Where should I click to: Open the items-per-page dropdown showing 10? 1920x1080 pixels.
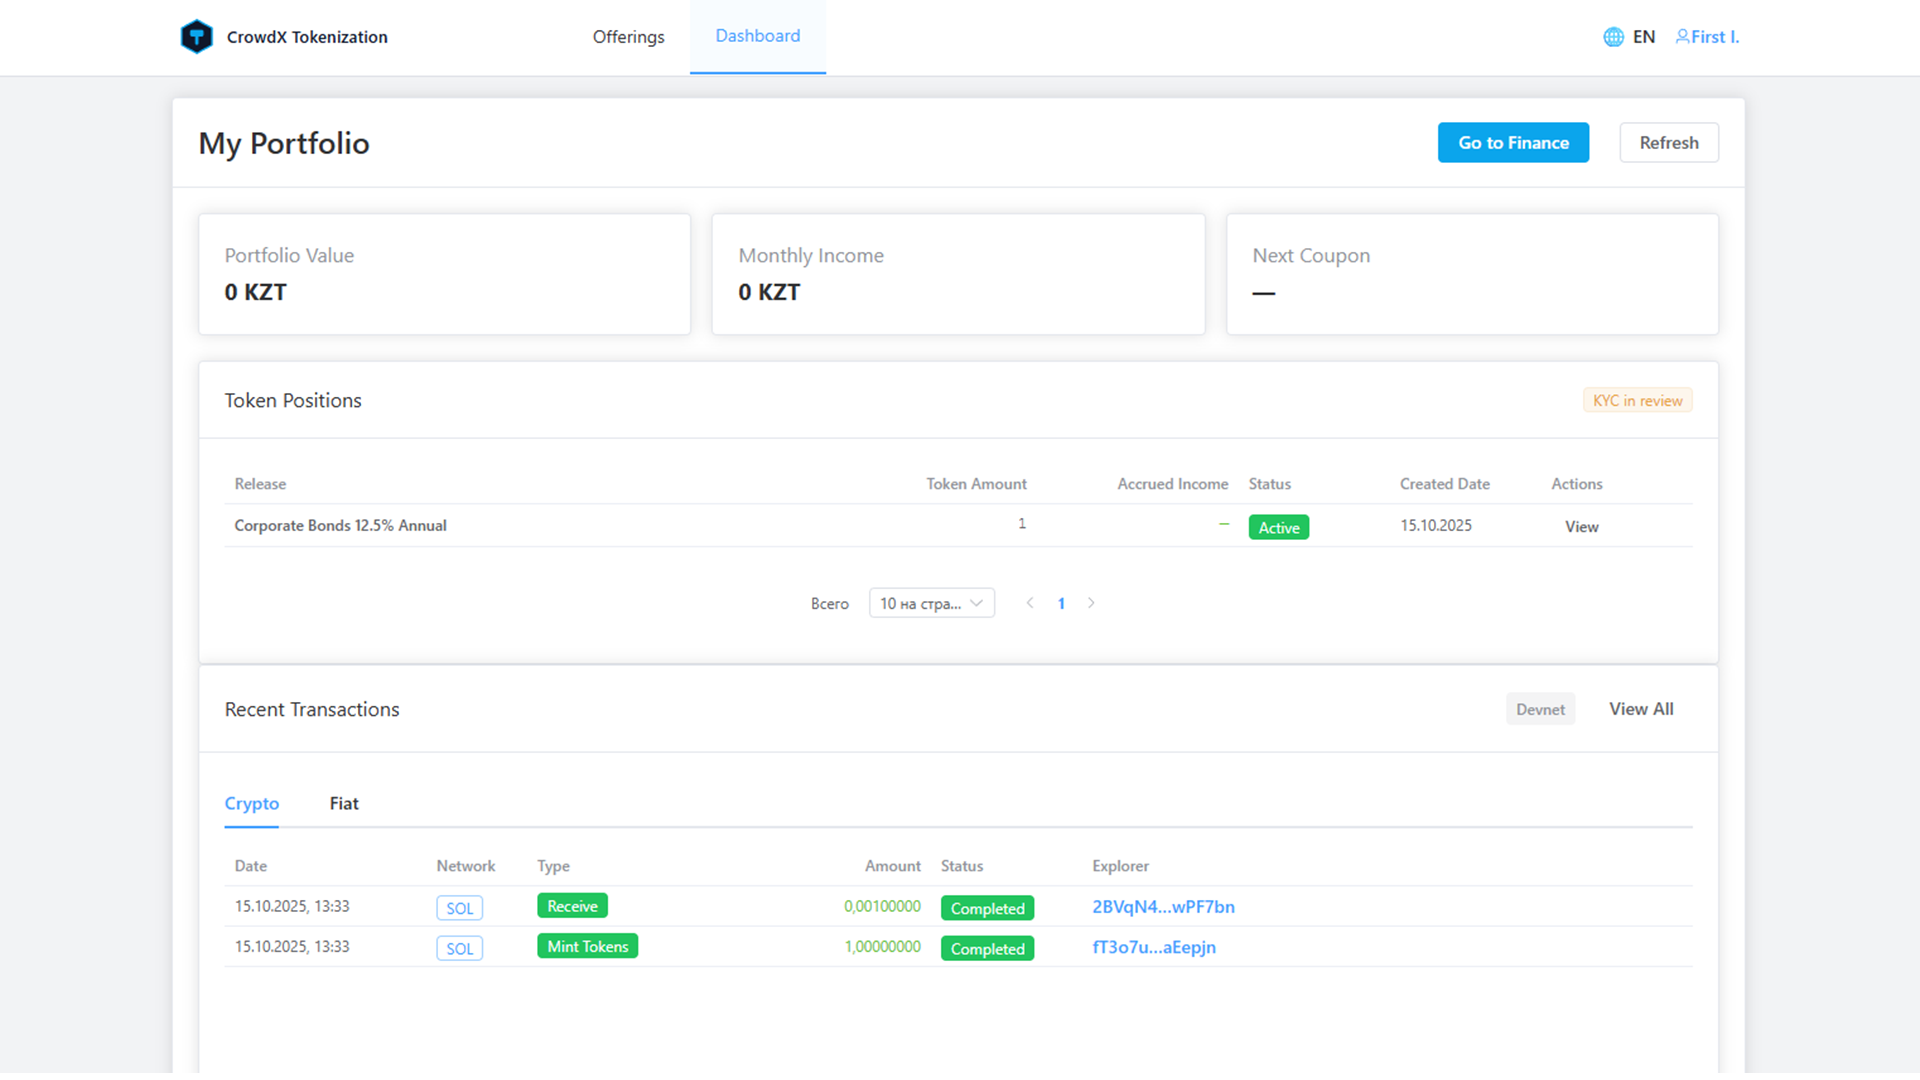click(931, 602)
